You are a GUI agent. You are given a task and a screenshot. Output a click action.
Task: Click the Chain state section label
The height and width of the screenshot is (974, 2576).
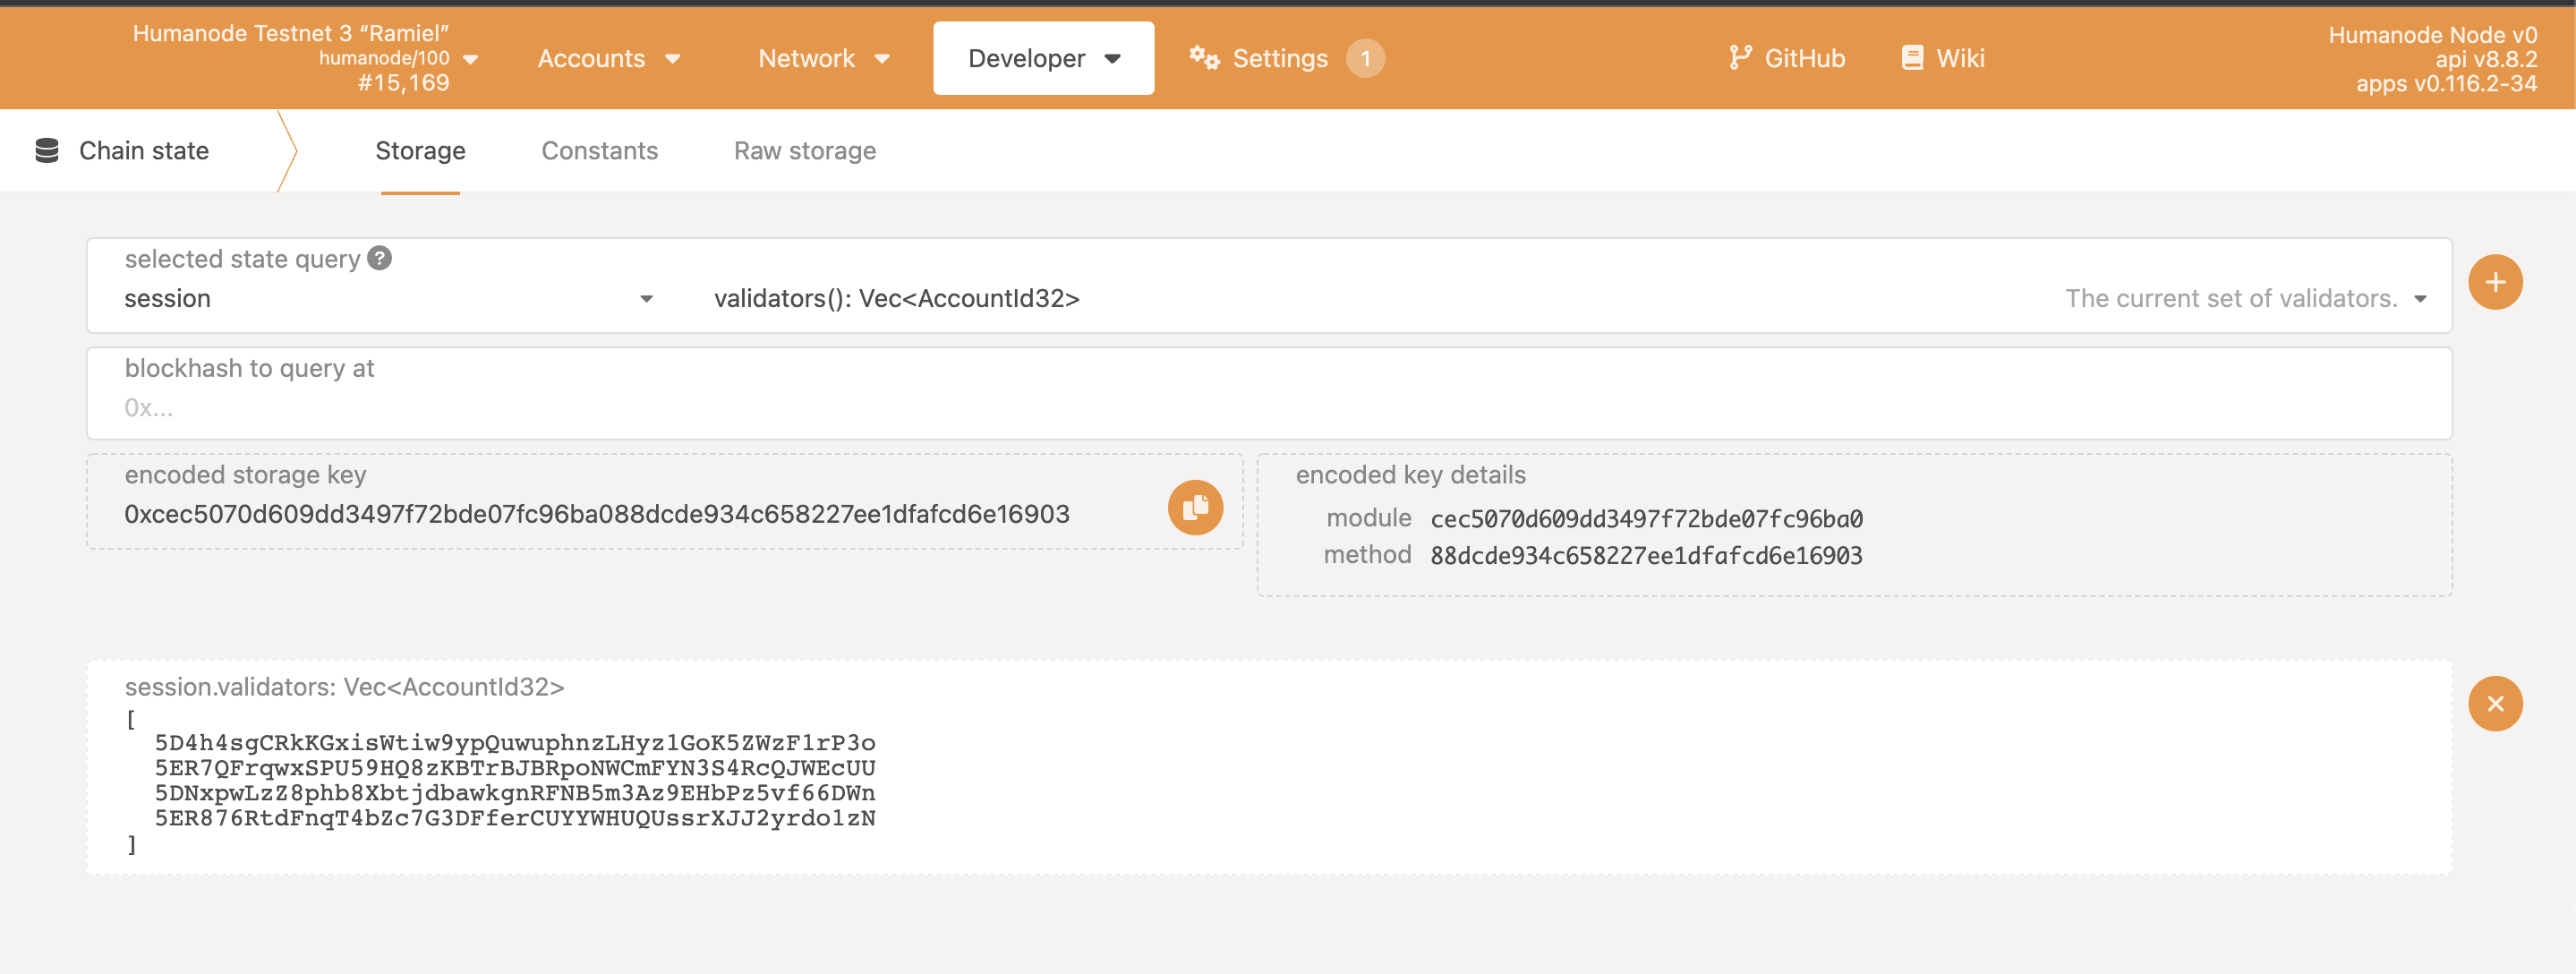[144, 151]
